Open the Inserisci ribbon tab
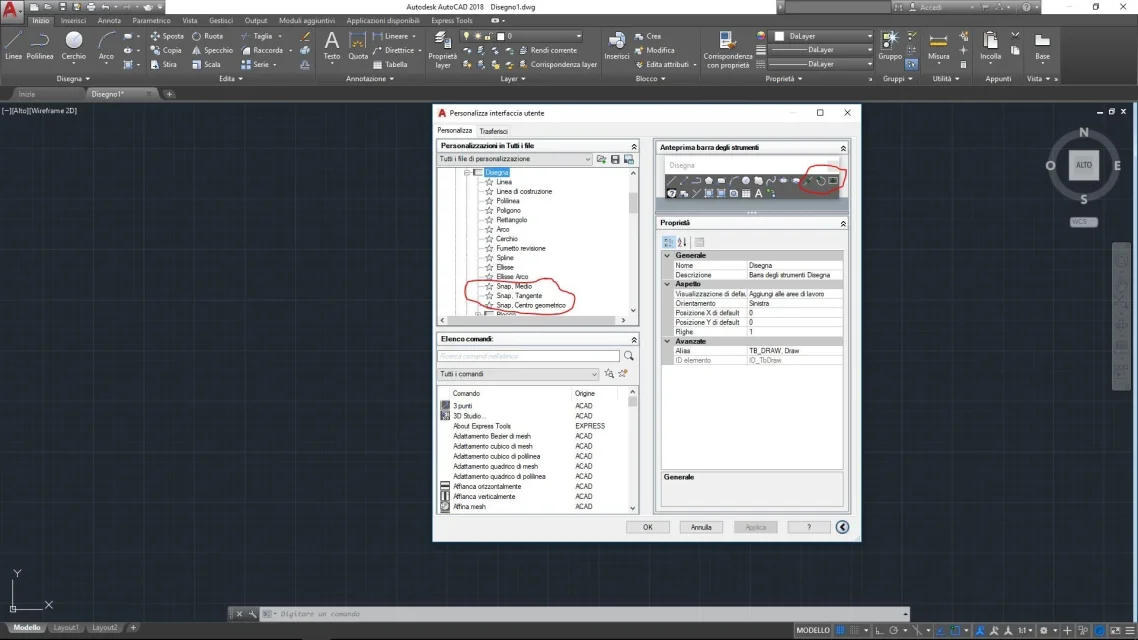Viewport: 1138px width, 640px height. point(73,21)
